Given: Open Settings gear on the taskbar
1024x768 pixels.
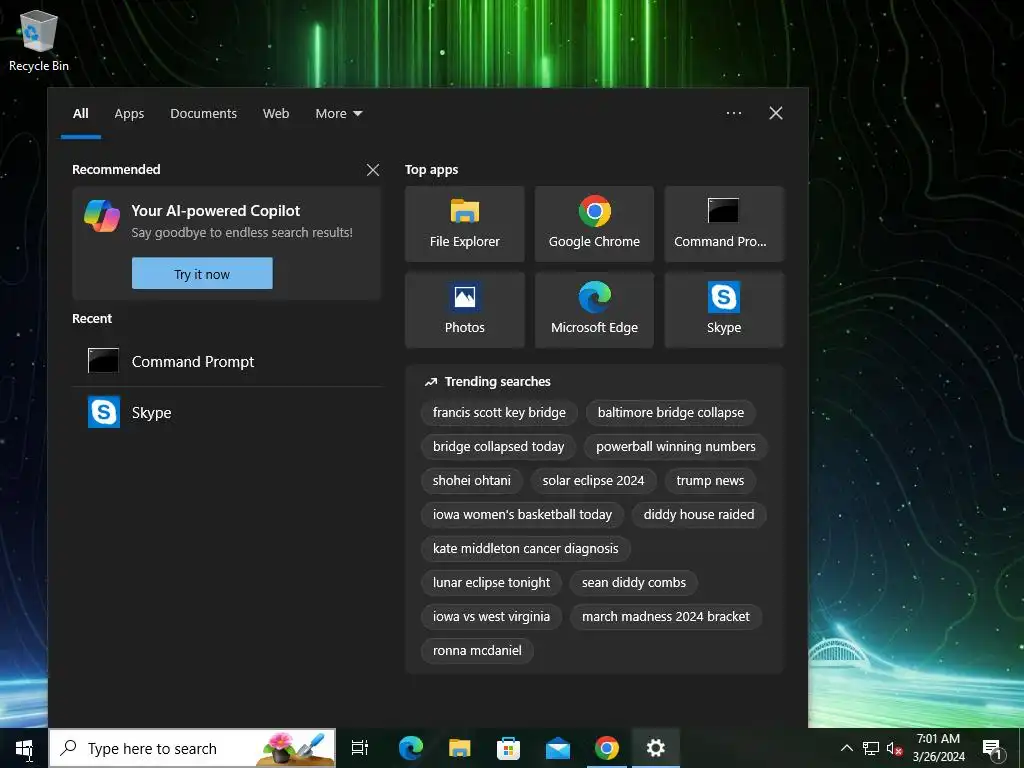Looking at the screenshot, I should click(x=656, y=748).
